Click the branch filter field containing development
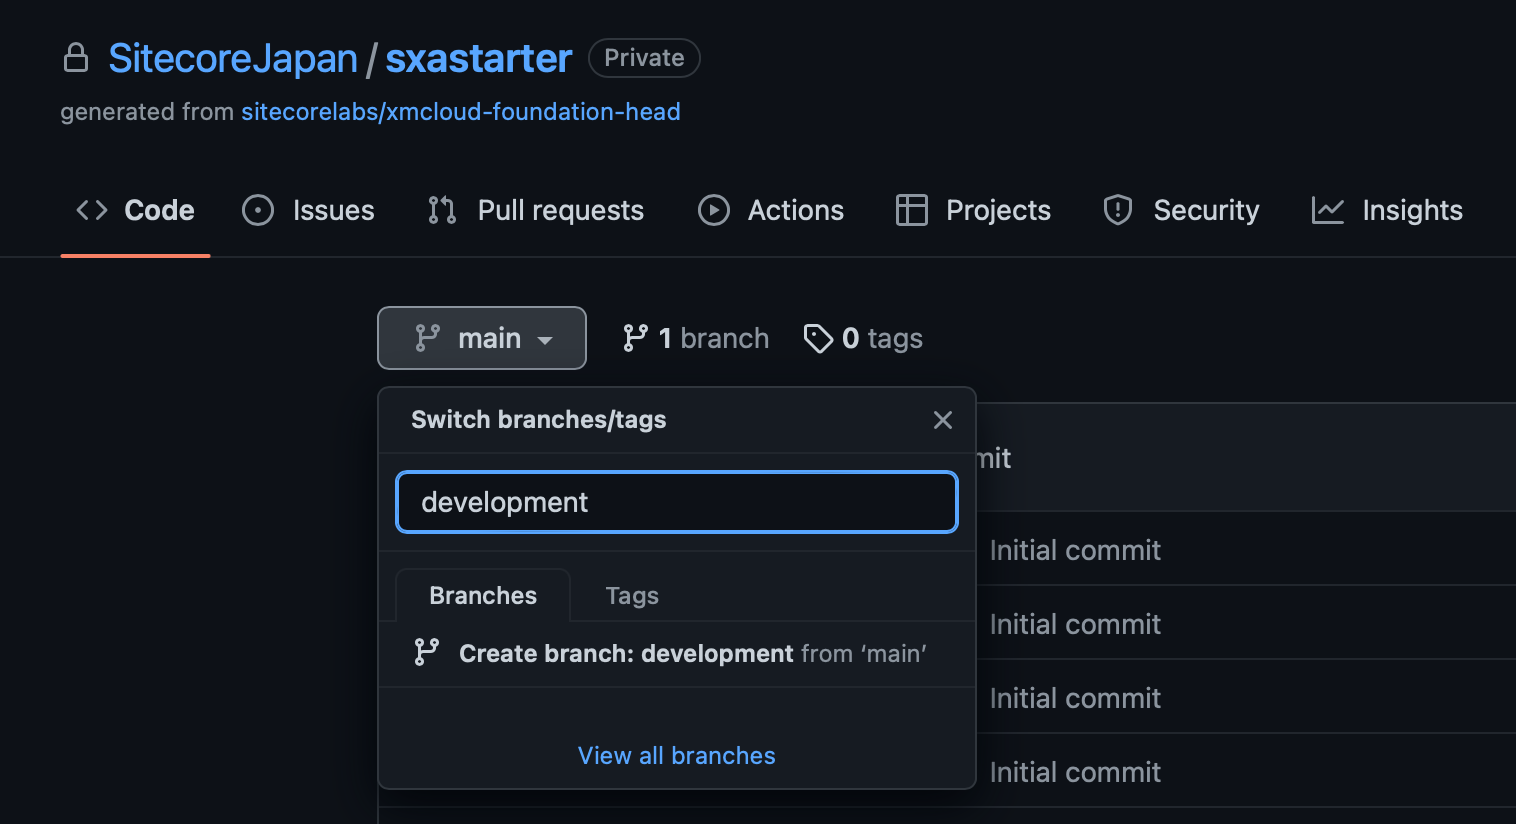The image size is (1516, 824). click(x=677, y=502)
